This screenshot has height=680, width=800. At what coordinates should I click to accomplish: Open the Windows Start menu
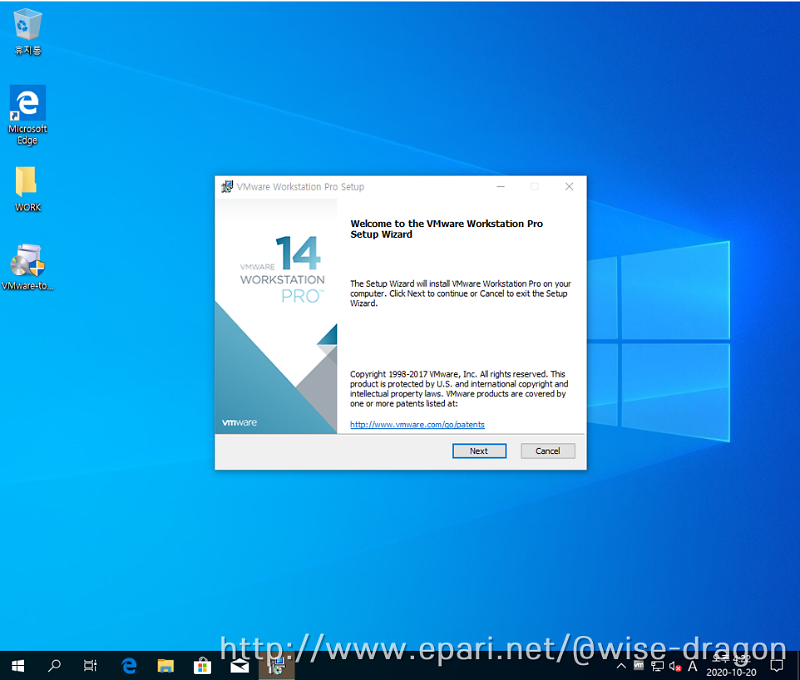[x=18, y=666]
